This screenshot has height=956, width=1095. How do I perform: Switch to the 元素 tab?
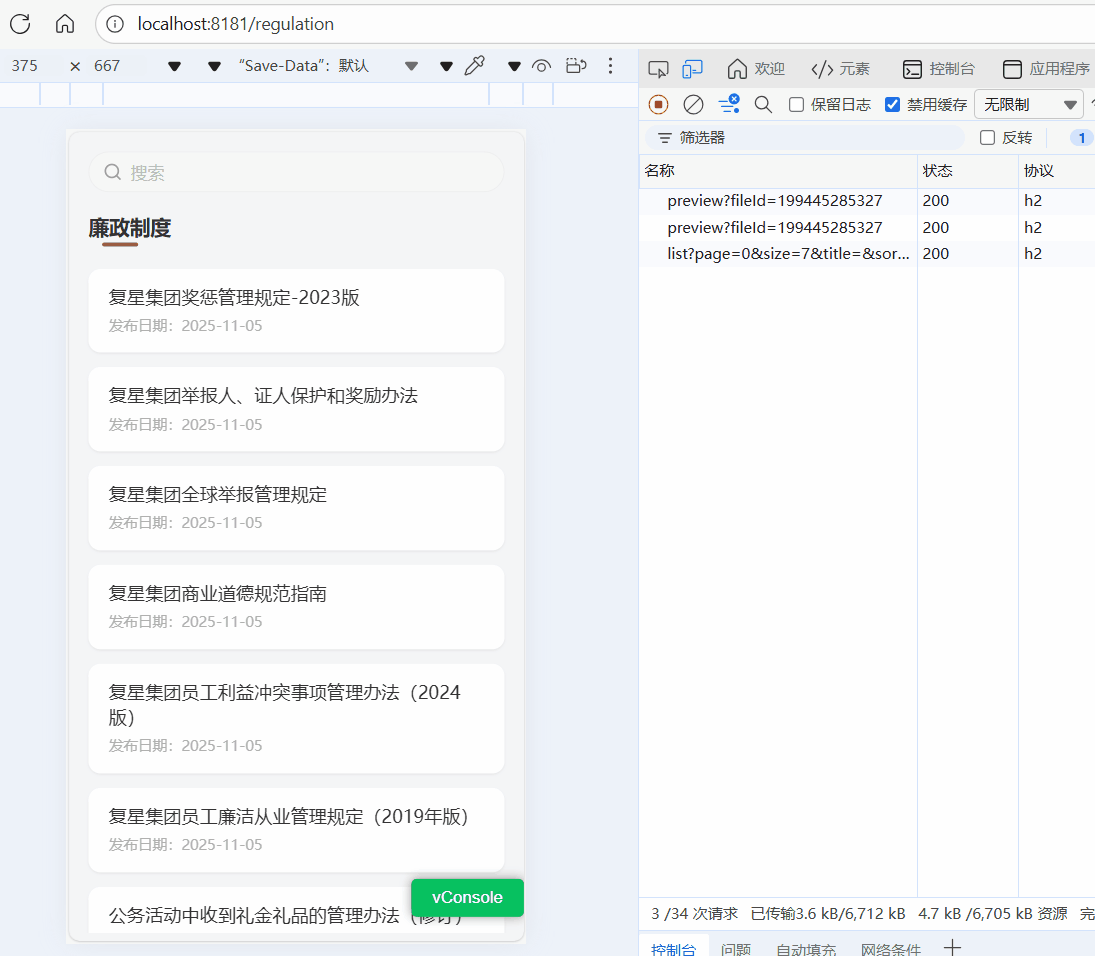[840, 69]
